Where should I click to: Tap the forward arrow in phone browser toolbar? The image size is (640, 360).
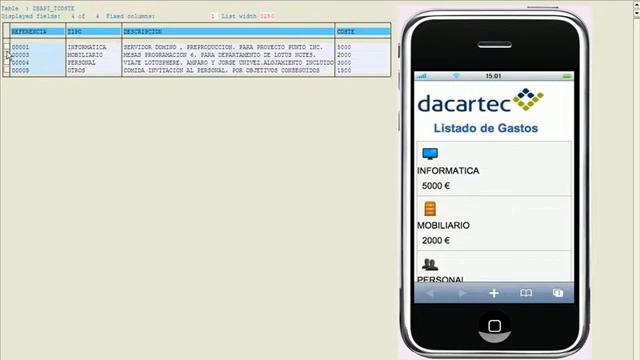[x=462, y=293]
